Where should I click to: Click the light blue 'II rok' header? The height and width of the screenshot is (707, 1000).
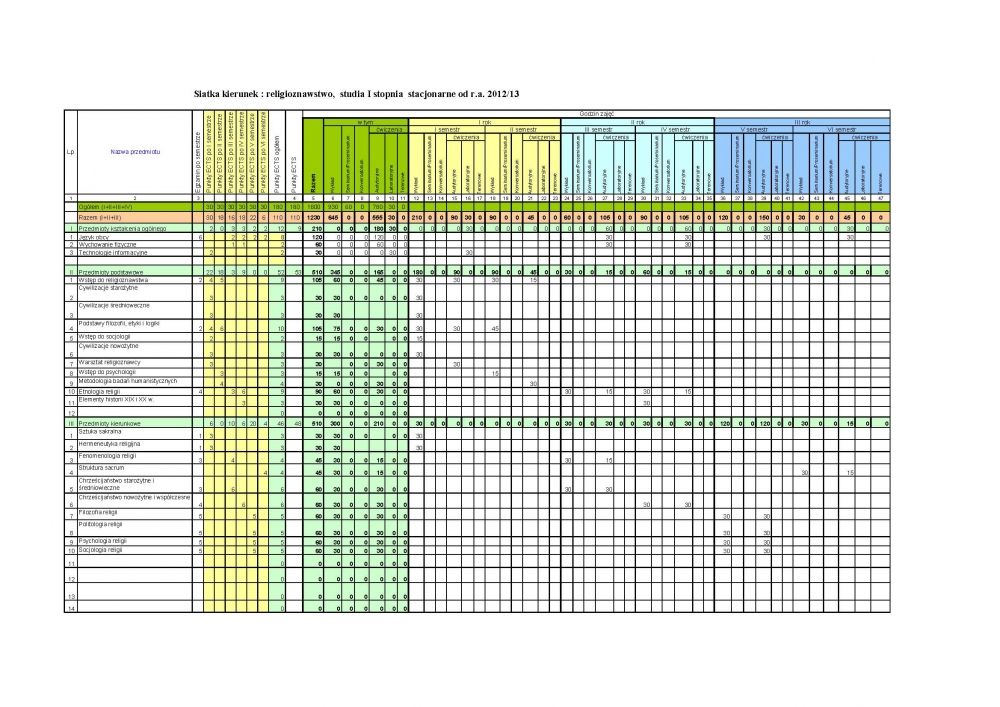click(x=637, y=122)
